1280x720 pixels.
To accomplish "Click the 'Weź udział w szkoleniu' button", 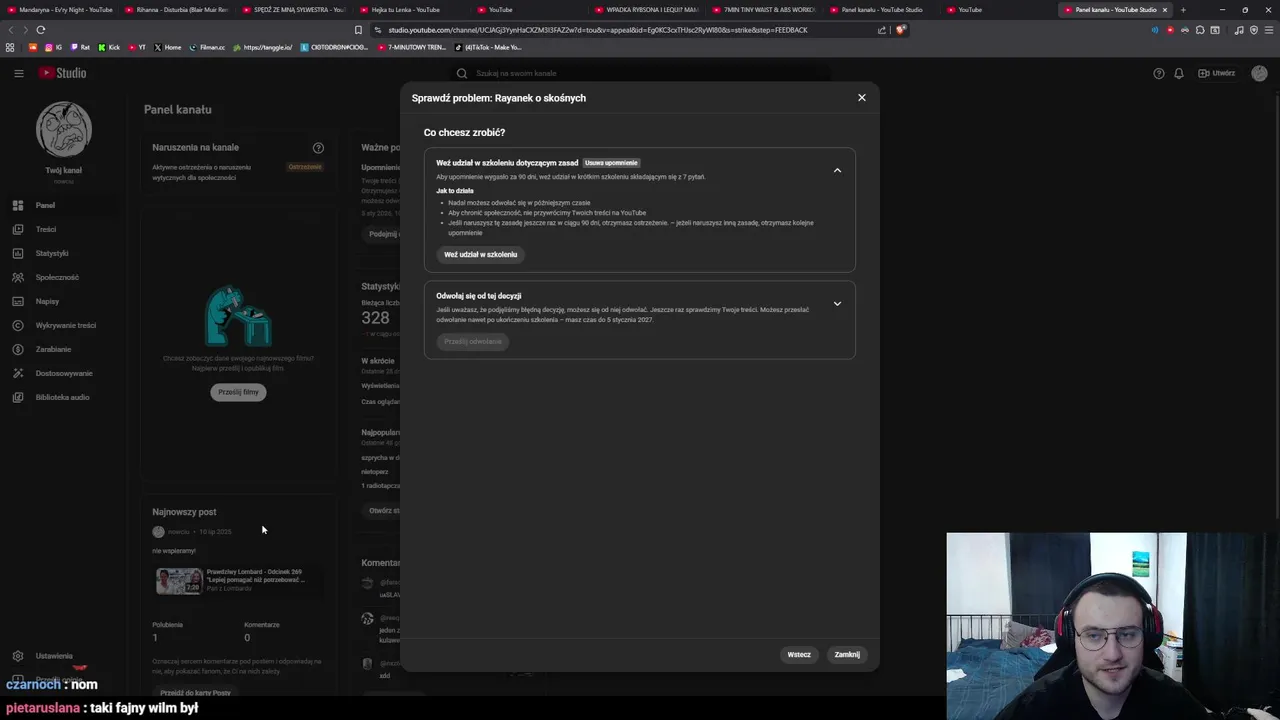I will (x=480, y=254).
